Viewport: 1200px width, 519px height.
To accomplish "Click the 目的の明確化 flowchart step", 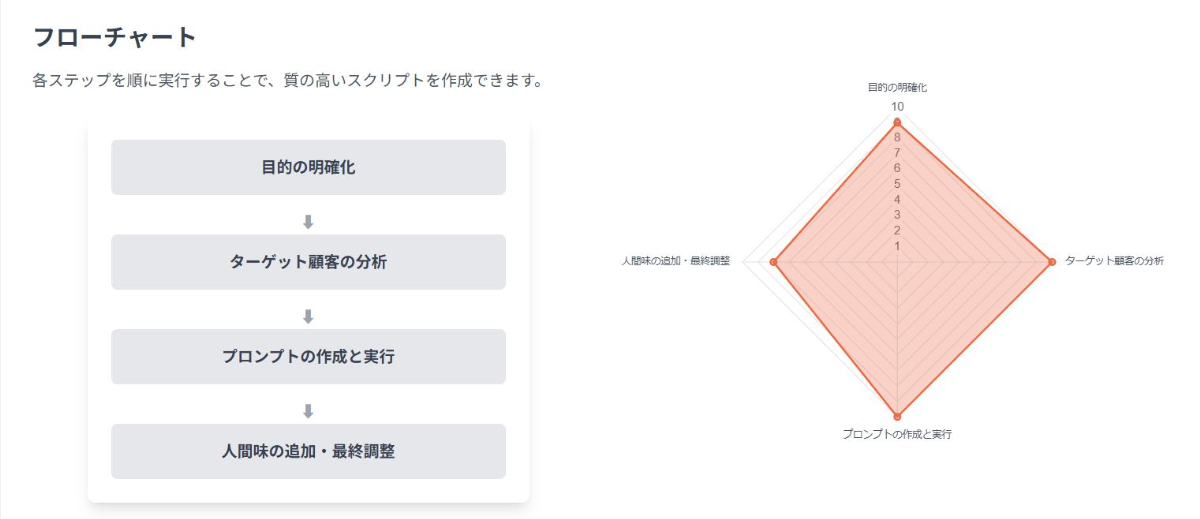I will point(308,167).
